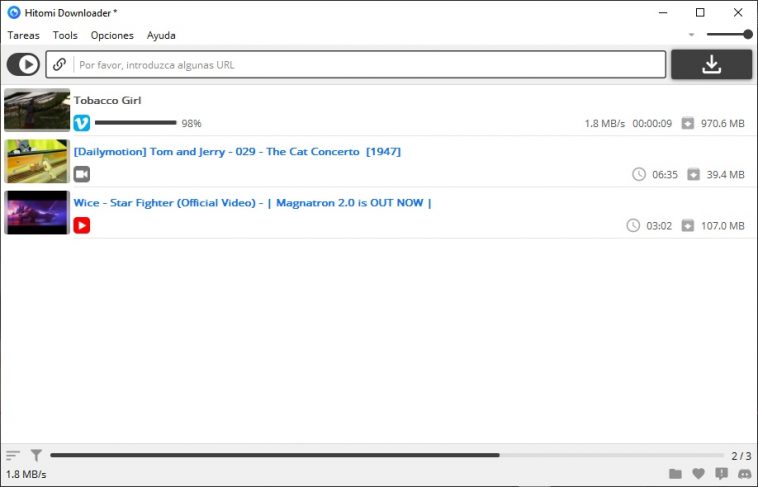Open the Discord icon in bottom right corner
The width and height of the screenshot is (758, 487).
(x=745, y=473)
